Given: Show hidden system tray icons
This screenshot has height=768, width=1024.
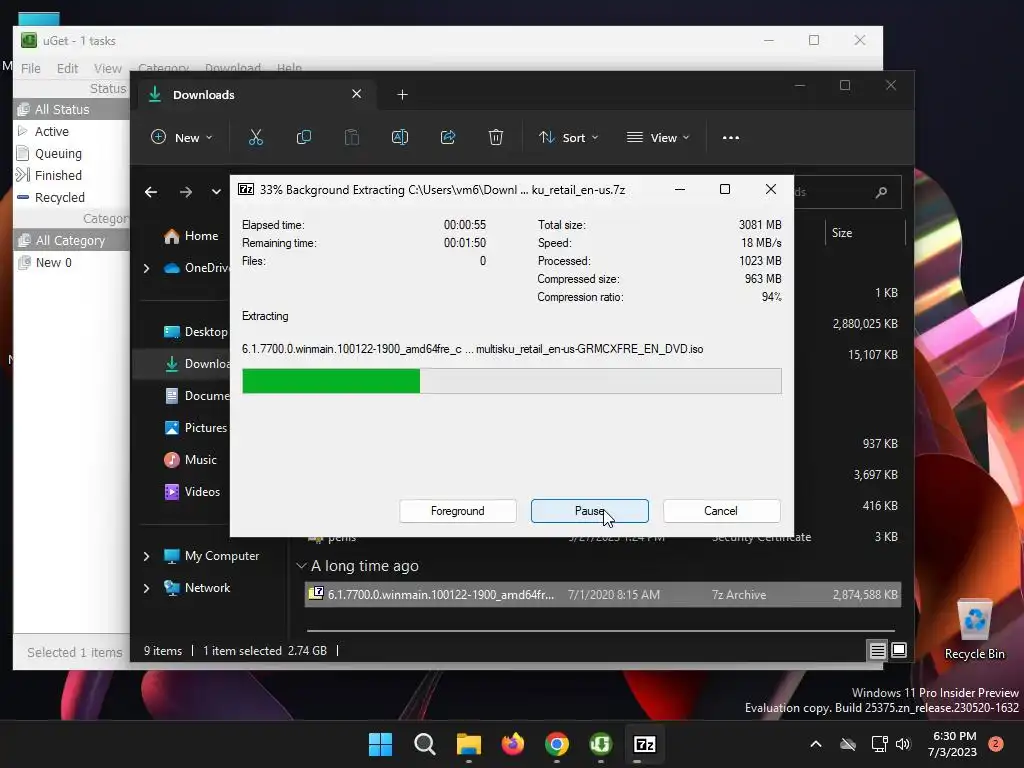Looking at the screenshot, I should click(x=816, y=744).
